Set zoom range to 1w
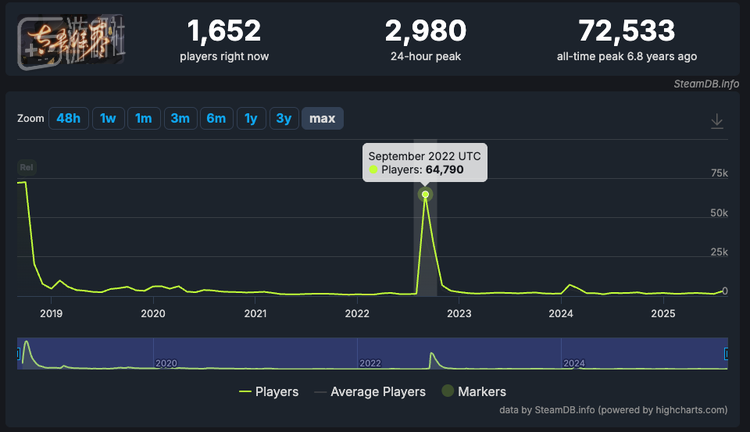 pos(108,119)
